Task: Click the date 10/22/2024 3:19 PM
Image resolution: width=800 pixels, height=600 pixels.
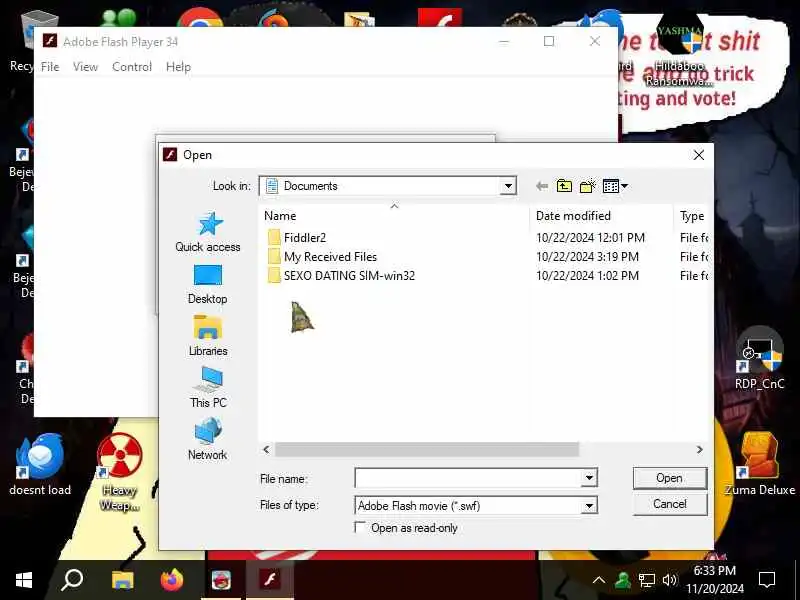Action: (x=587, y=257)
